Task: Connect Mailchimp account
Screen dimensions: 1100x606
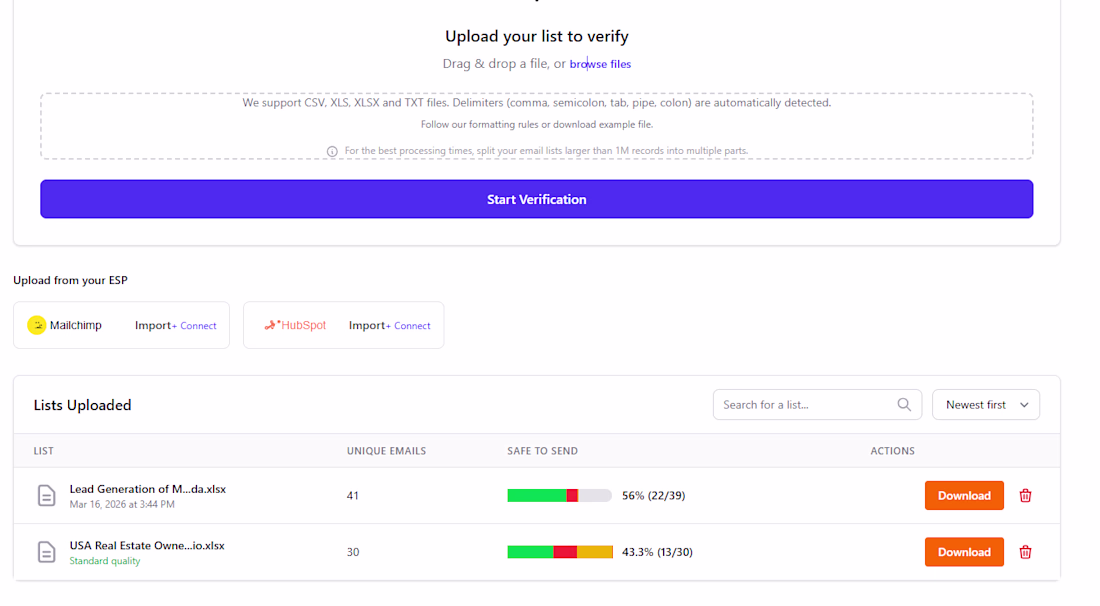Action: tap(195, 325)
